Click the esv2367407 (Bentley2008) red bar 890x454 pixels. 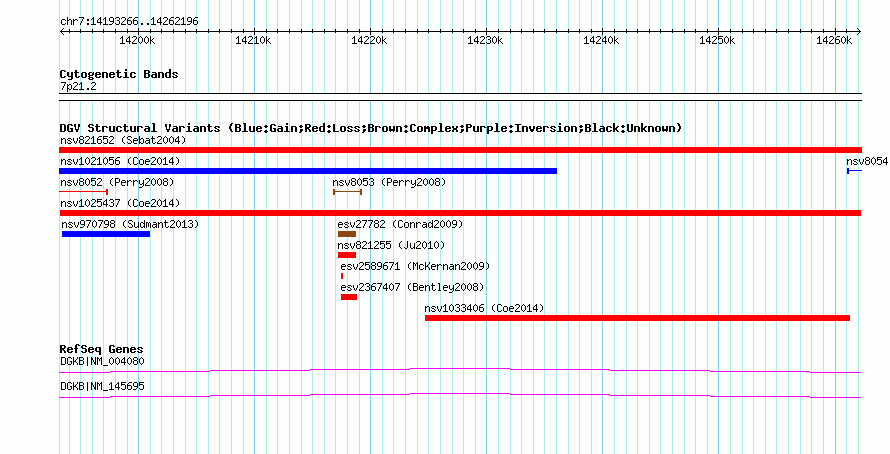349,297
